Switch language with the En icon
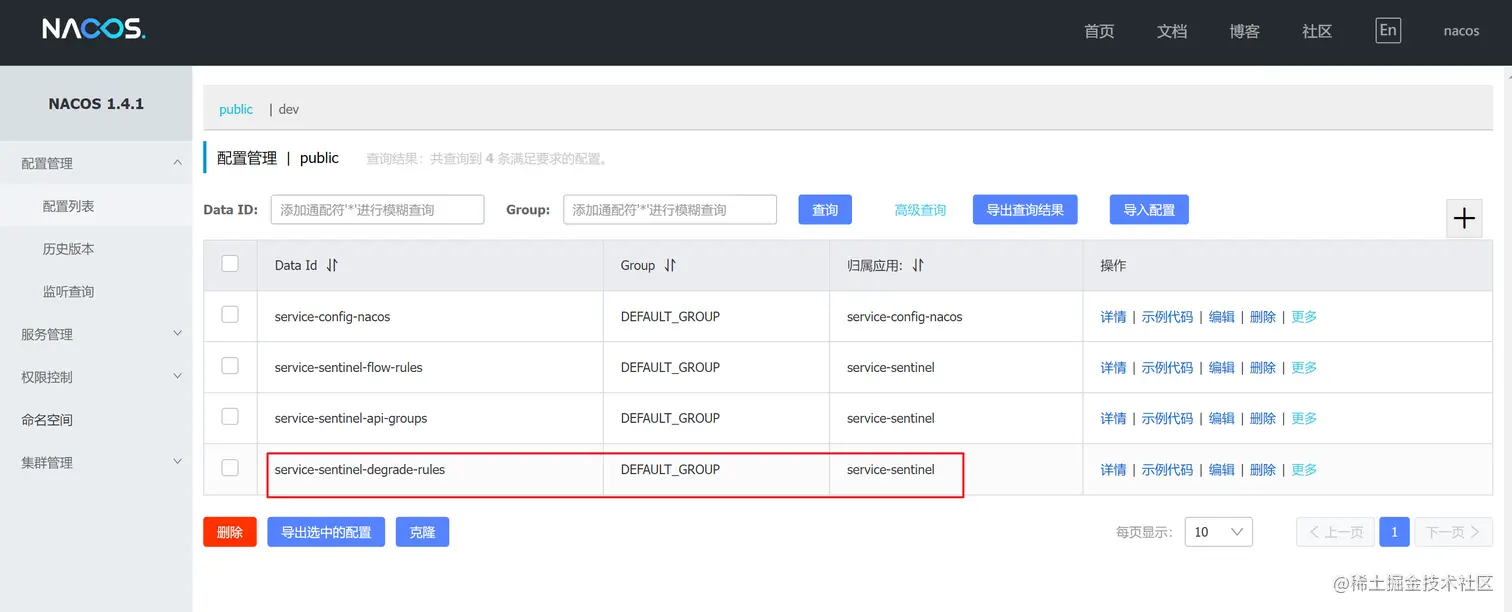 click(1387, 30)
